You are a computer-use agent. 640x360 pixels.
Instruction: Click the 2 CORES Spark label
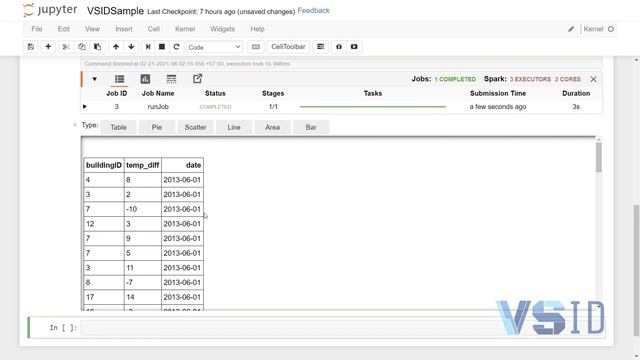tap(567, 79)
